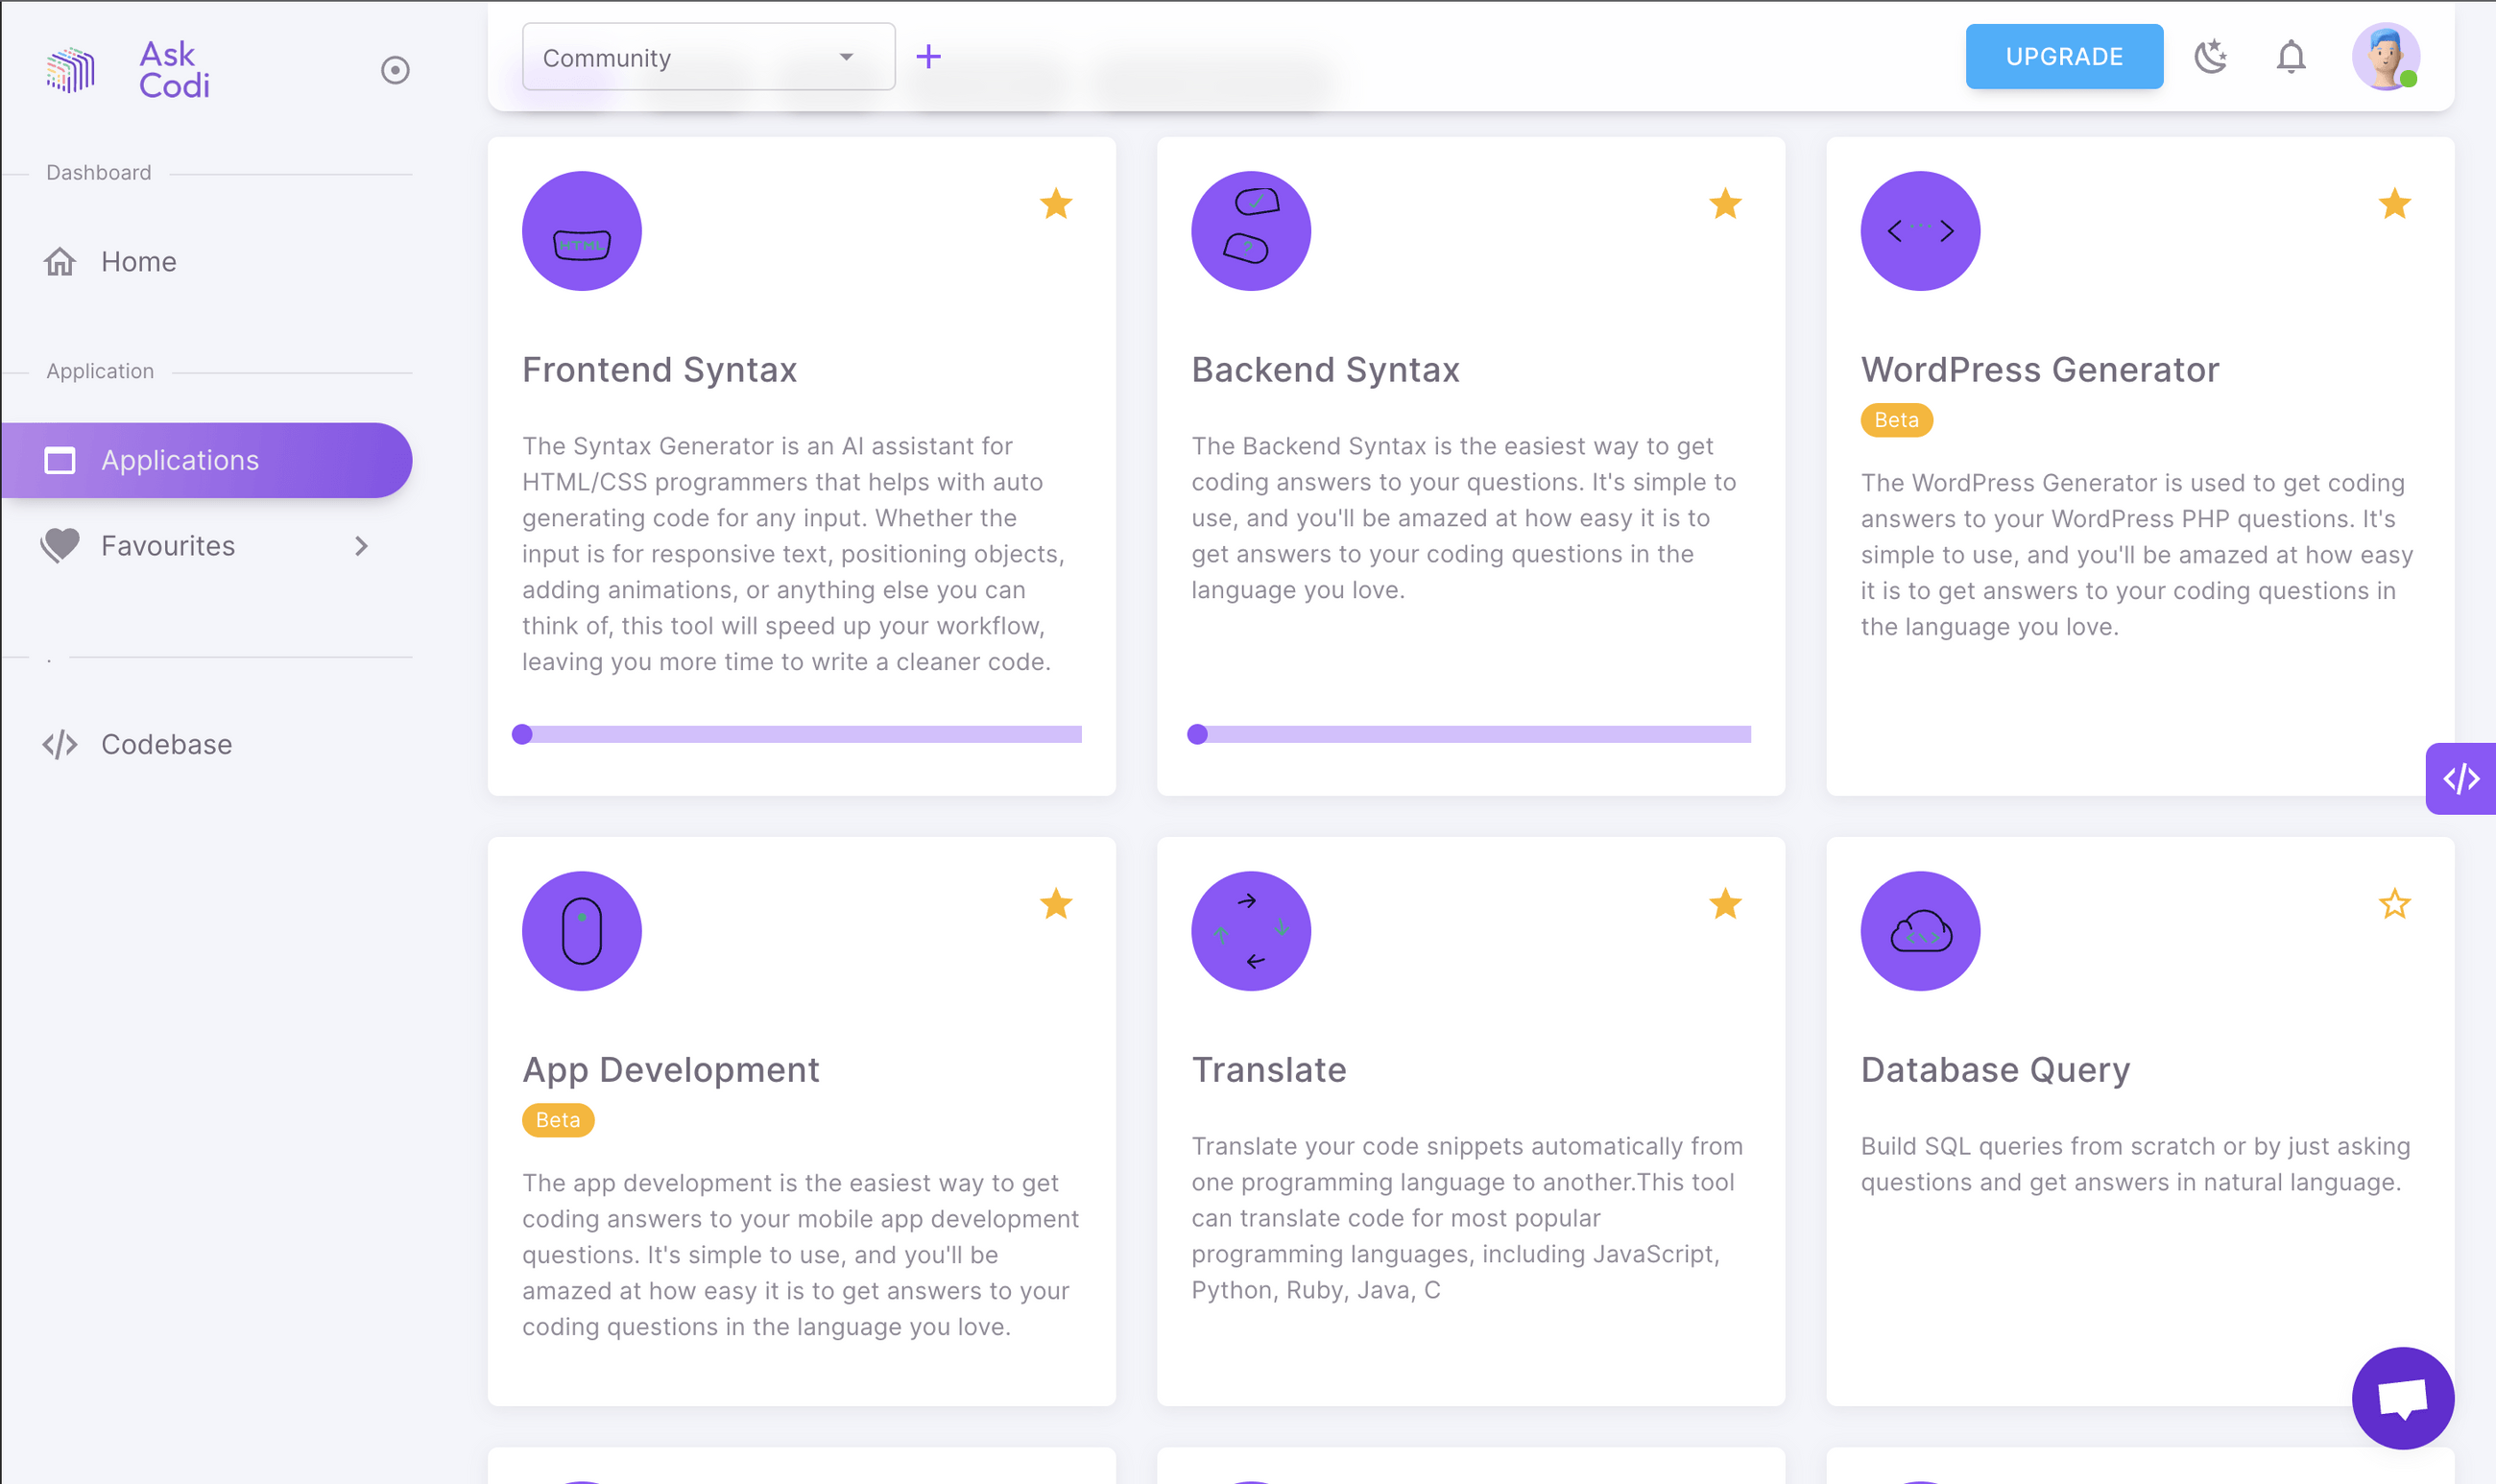The width and height of the screenshot is (2496, 1484).
Task: Enable dark mode with the moon icon
Action: coord(2211,57)
